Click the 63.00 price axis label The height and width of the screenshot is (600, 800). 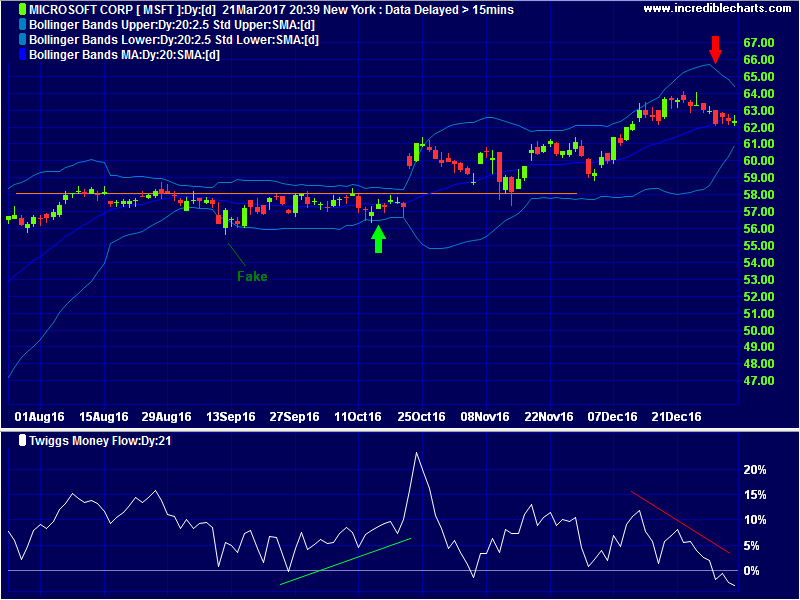pos(759,111)
